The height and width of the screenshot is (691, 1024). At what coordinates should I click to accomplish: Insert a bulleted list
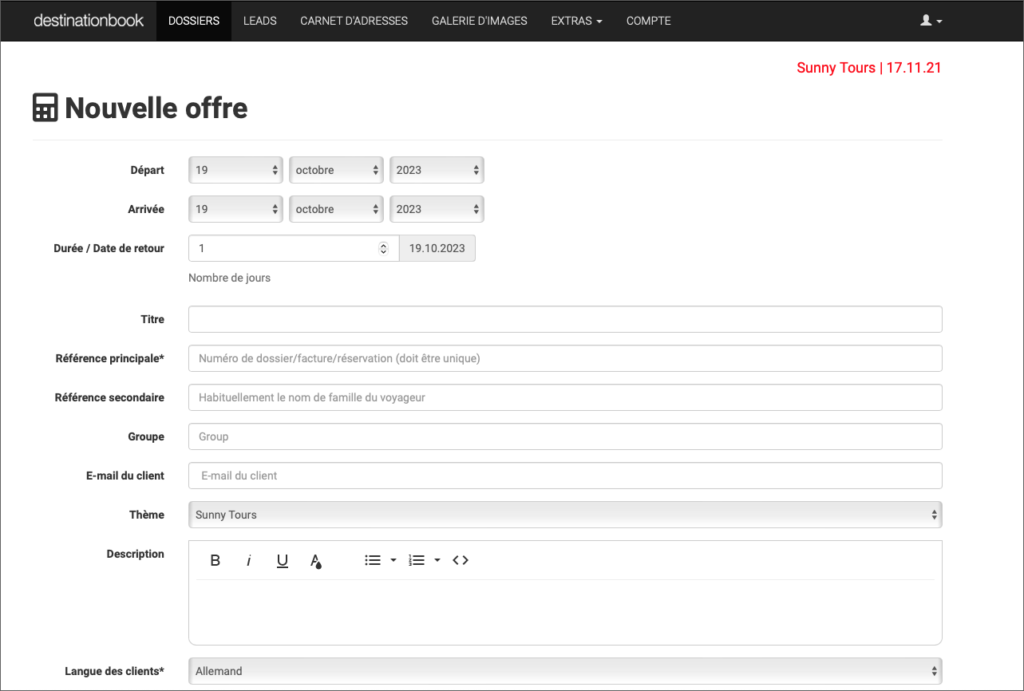click(373, 561)
